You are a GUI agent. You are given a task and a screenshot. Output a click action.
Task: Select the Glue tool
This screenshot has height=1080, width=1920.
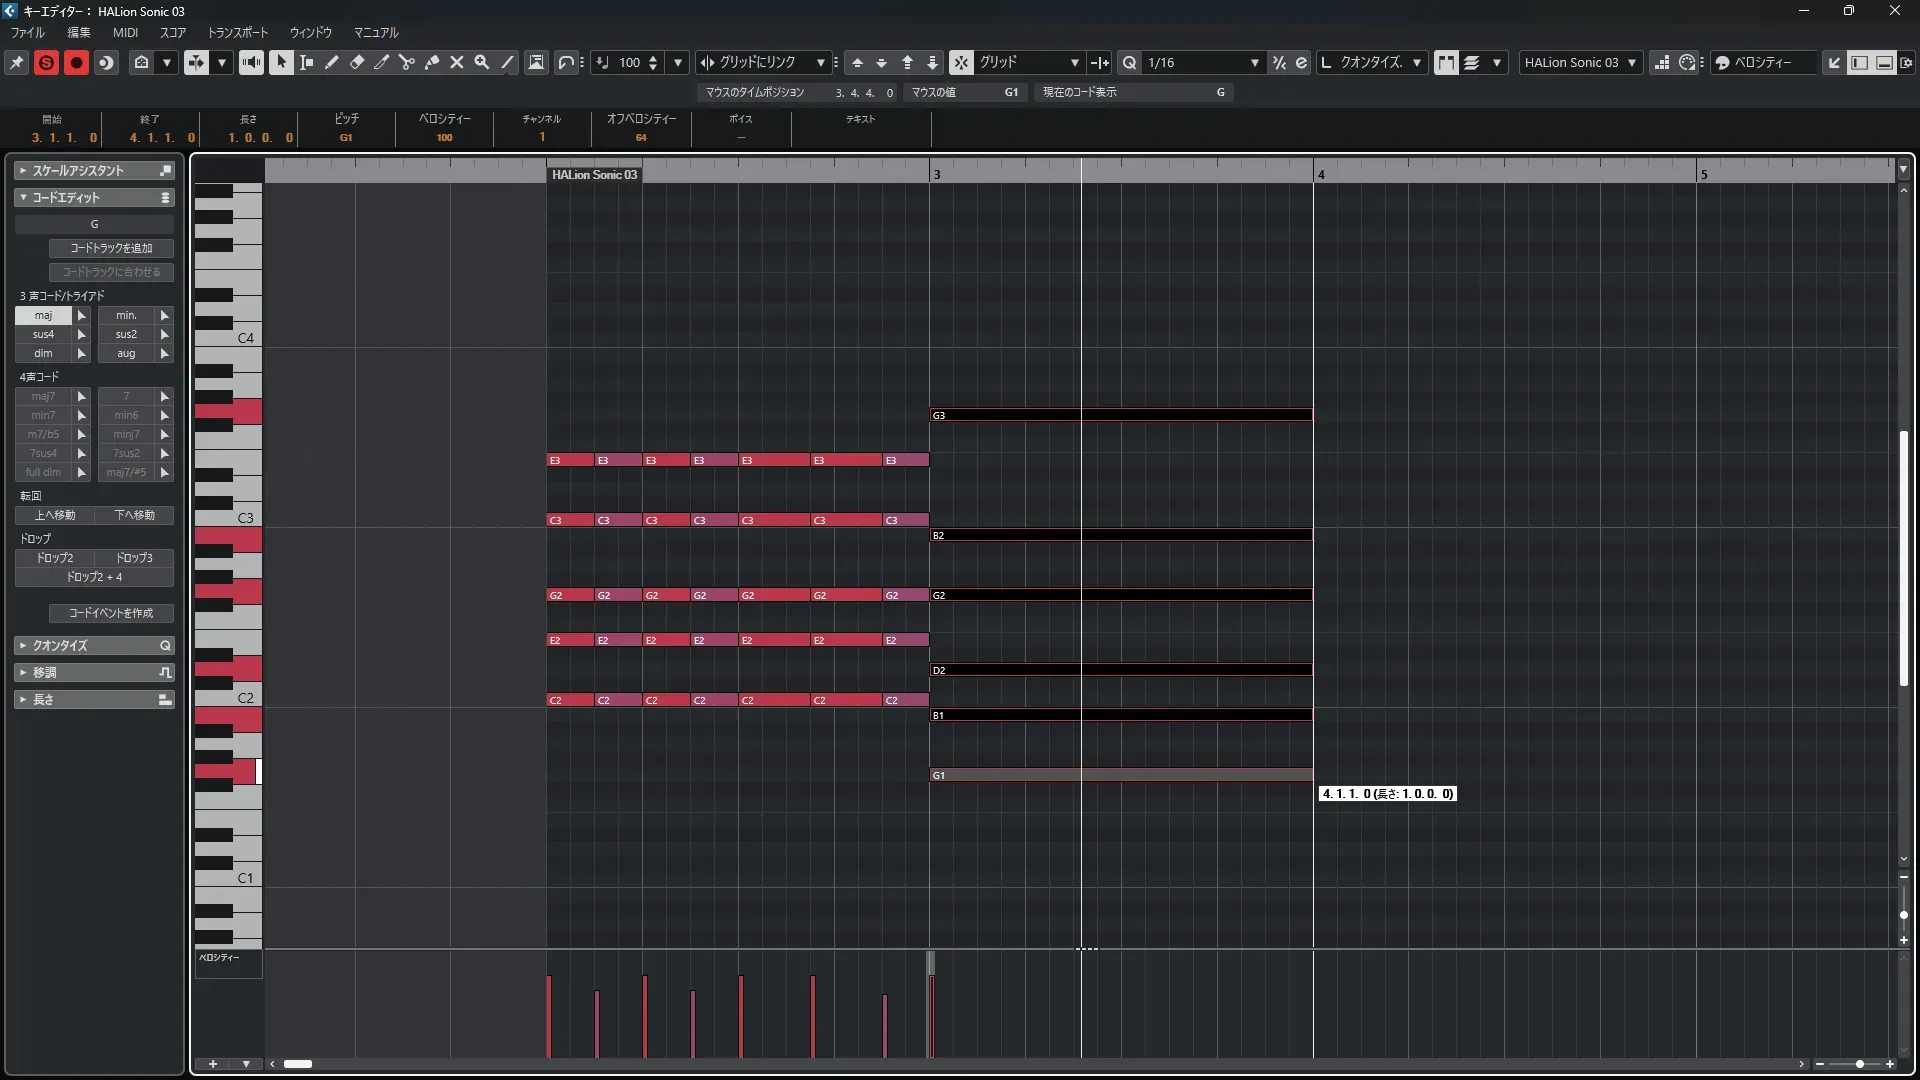(432, 62)
